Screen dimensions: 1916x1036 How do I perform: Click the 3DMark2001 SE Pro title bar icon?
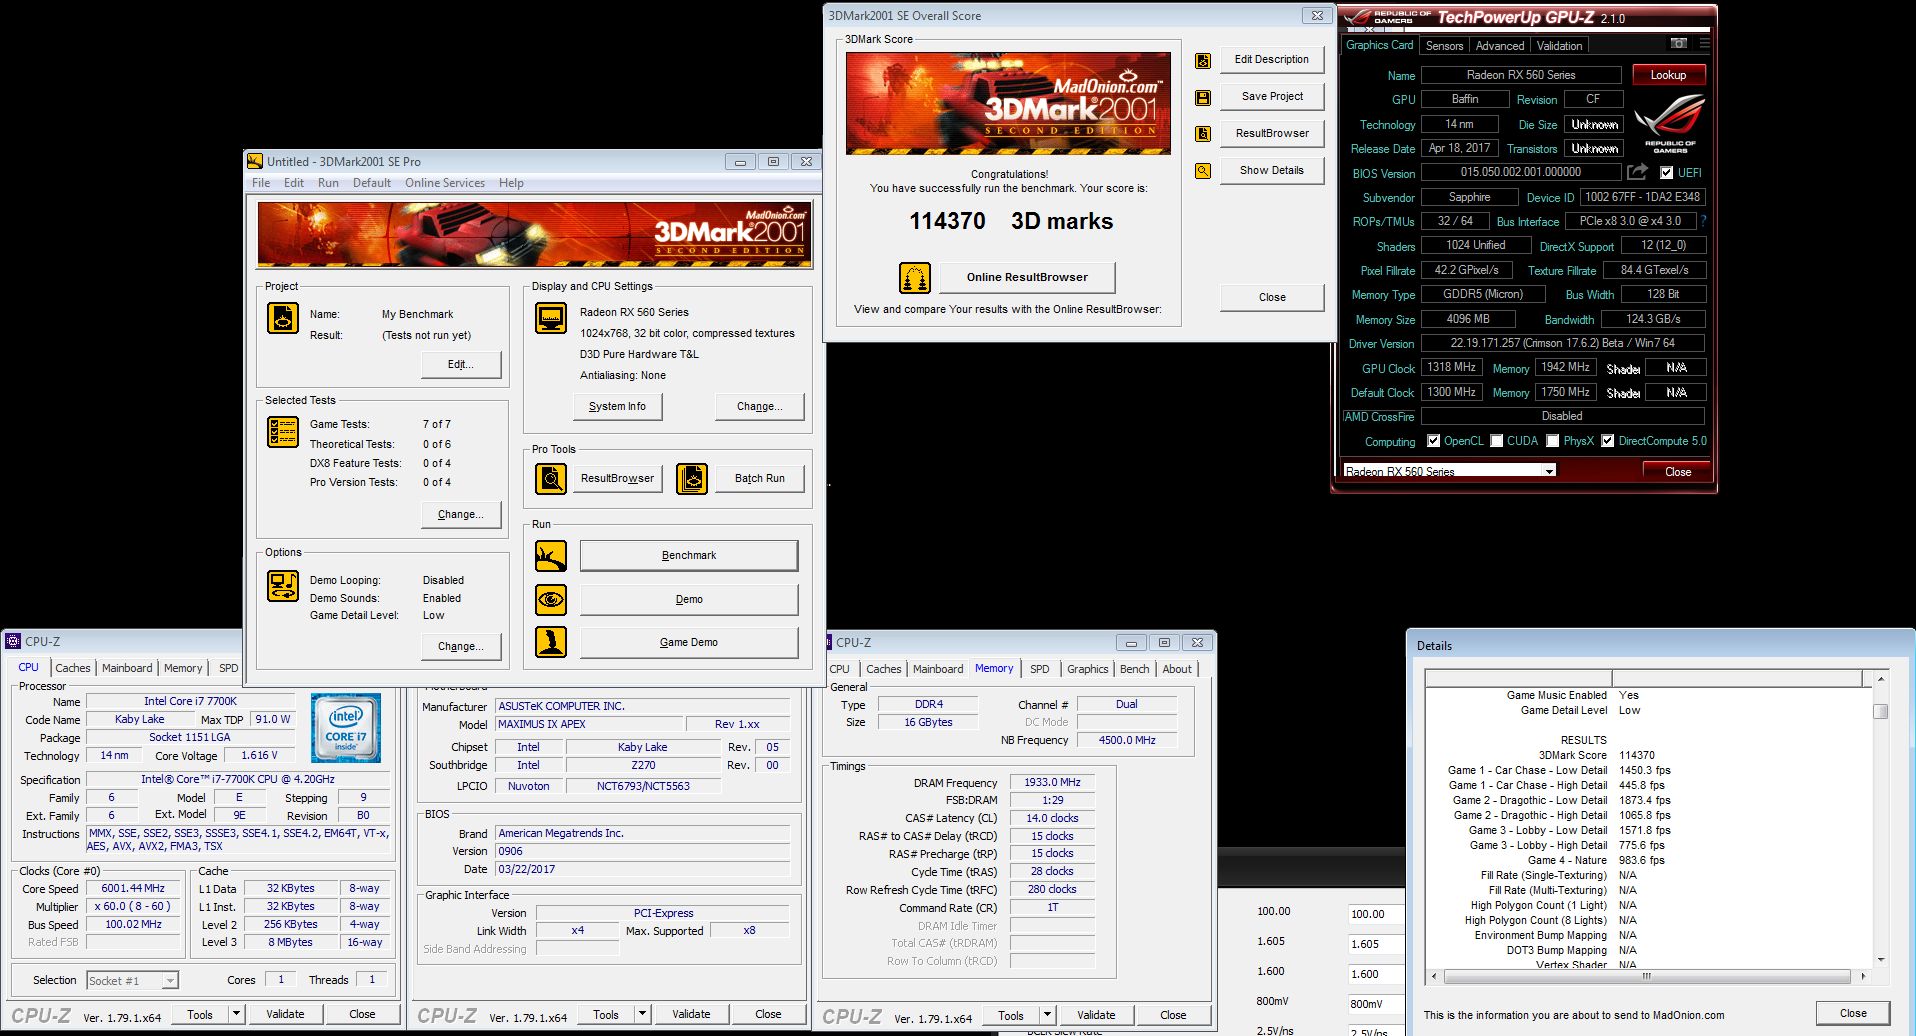(x=255, y=161)
